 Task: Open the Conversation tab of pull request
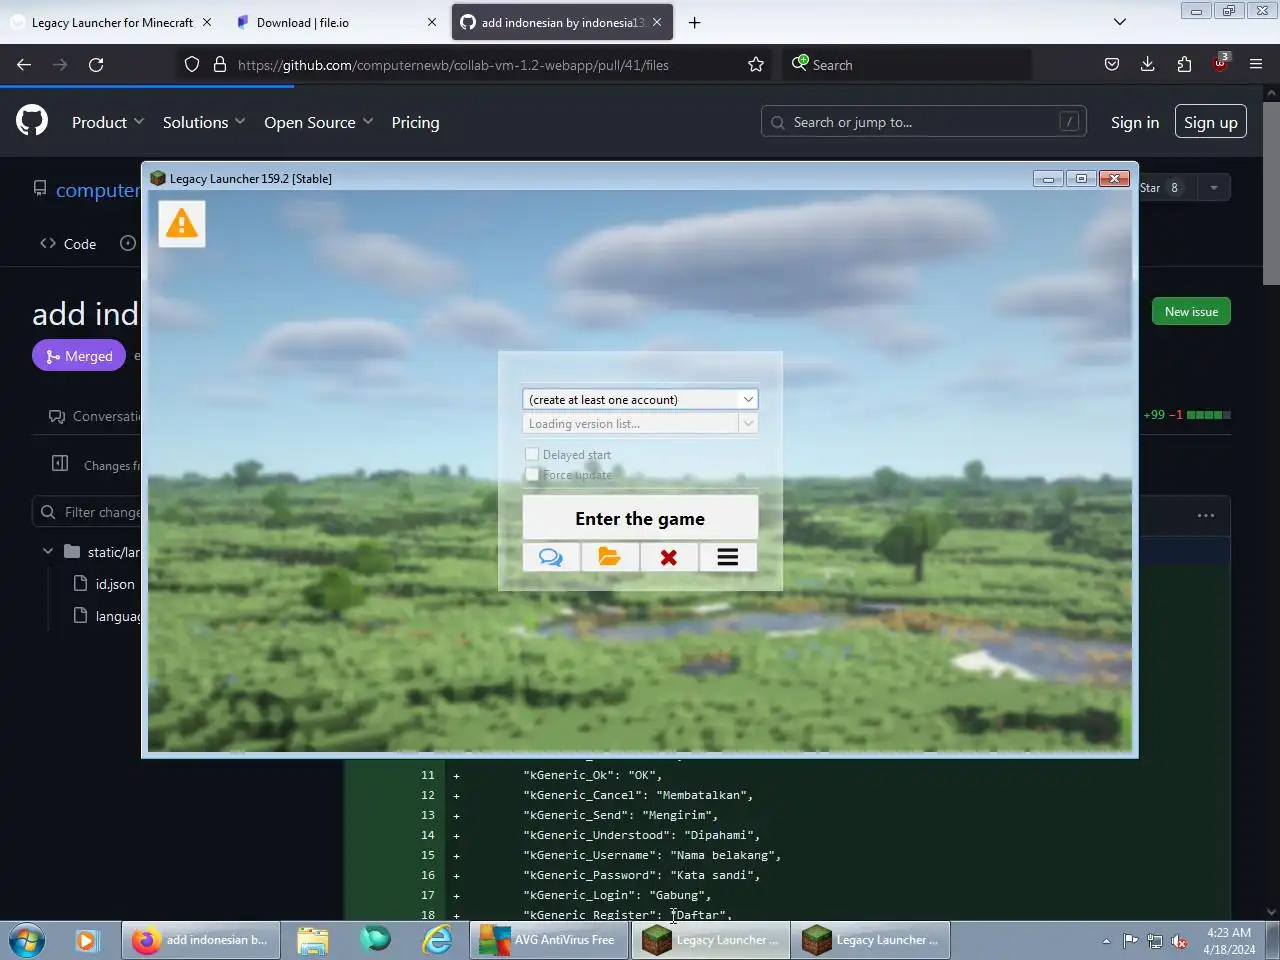[x=95, y=416]
